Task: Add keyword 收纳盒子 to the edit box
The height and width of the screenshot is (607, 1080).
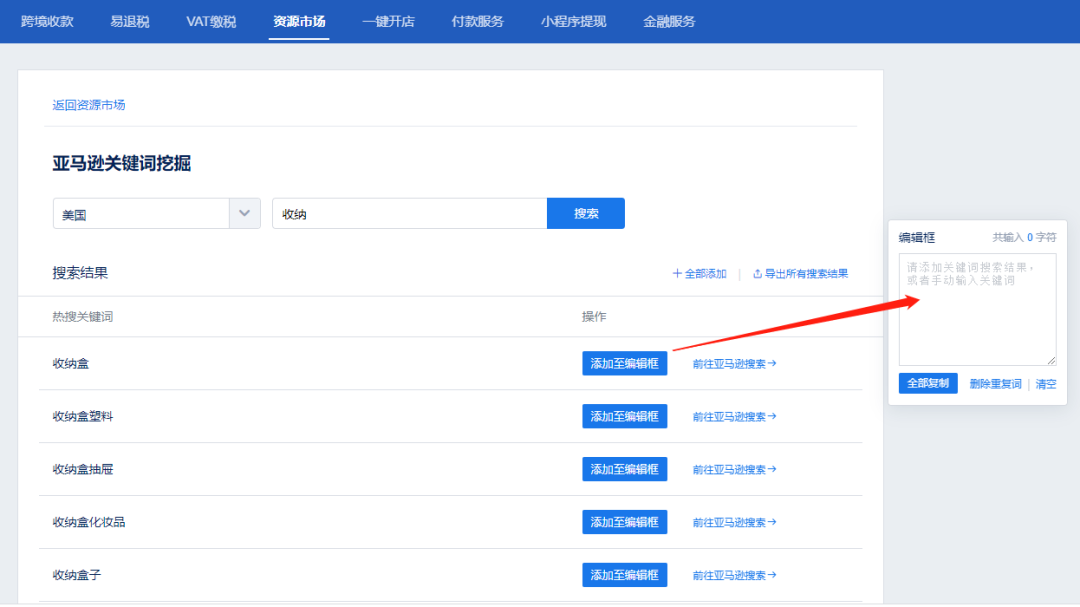Action: coord(624,574)
